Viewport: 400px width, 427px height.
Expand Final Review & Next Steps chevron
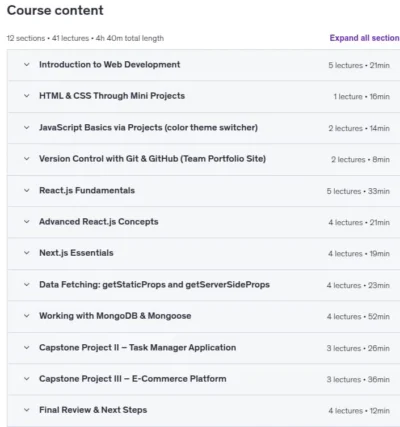(x=27, y=410)
